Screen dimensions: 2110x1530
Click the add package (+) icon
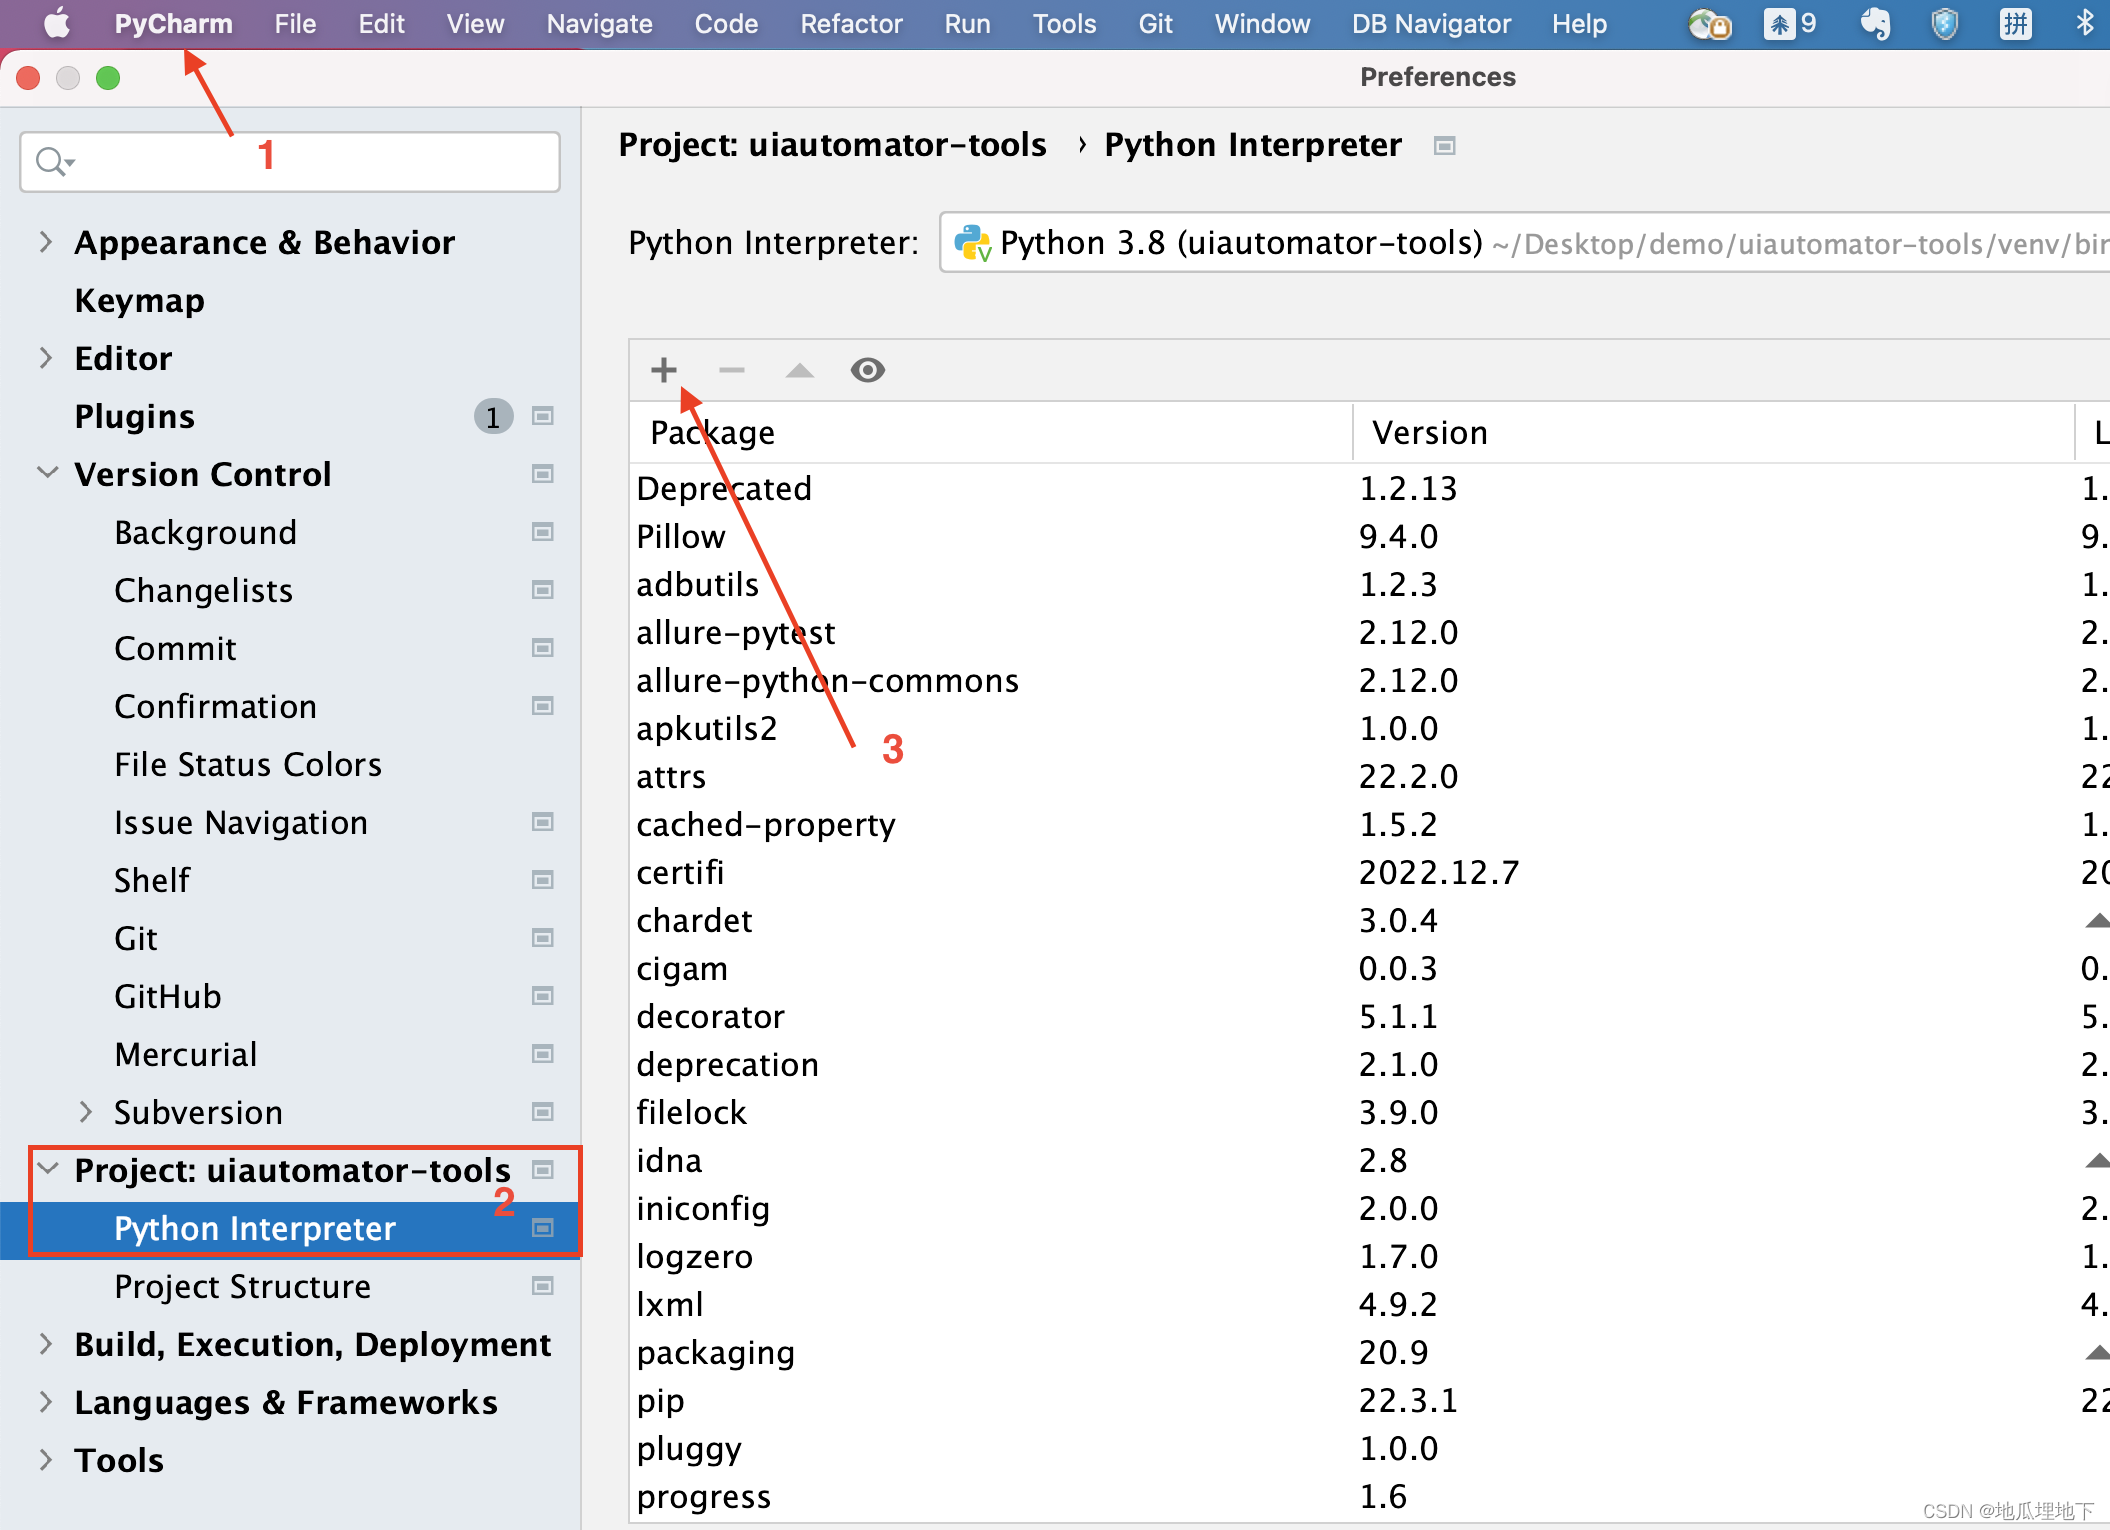pyautogui.click(x=663, y=370)
